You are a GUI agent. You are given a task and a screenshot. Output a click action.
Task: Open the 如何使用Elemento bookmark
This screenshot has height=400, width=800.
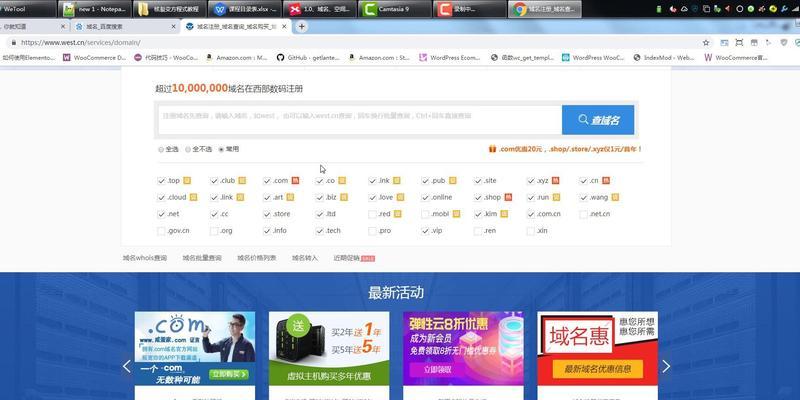tap(28, 58)
